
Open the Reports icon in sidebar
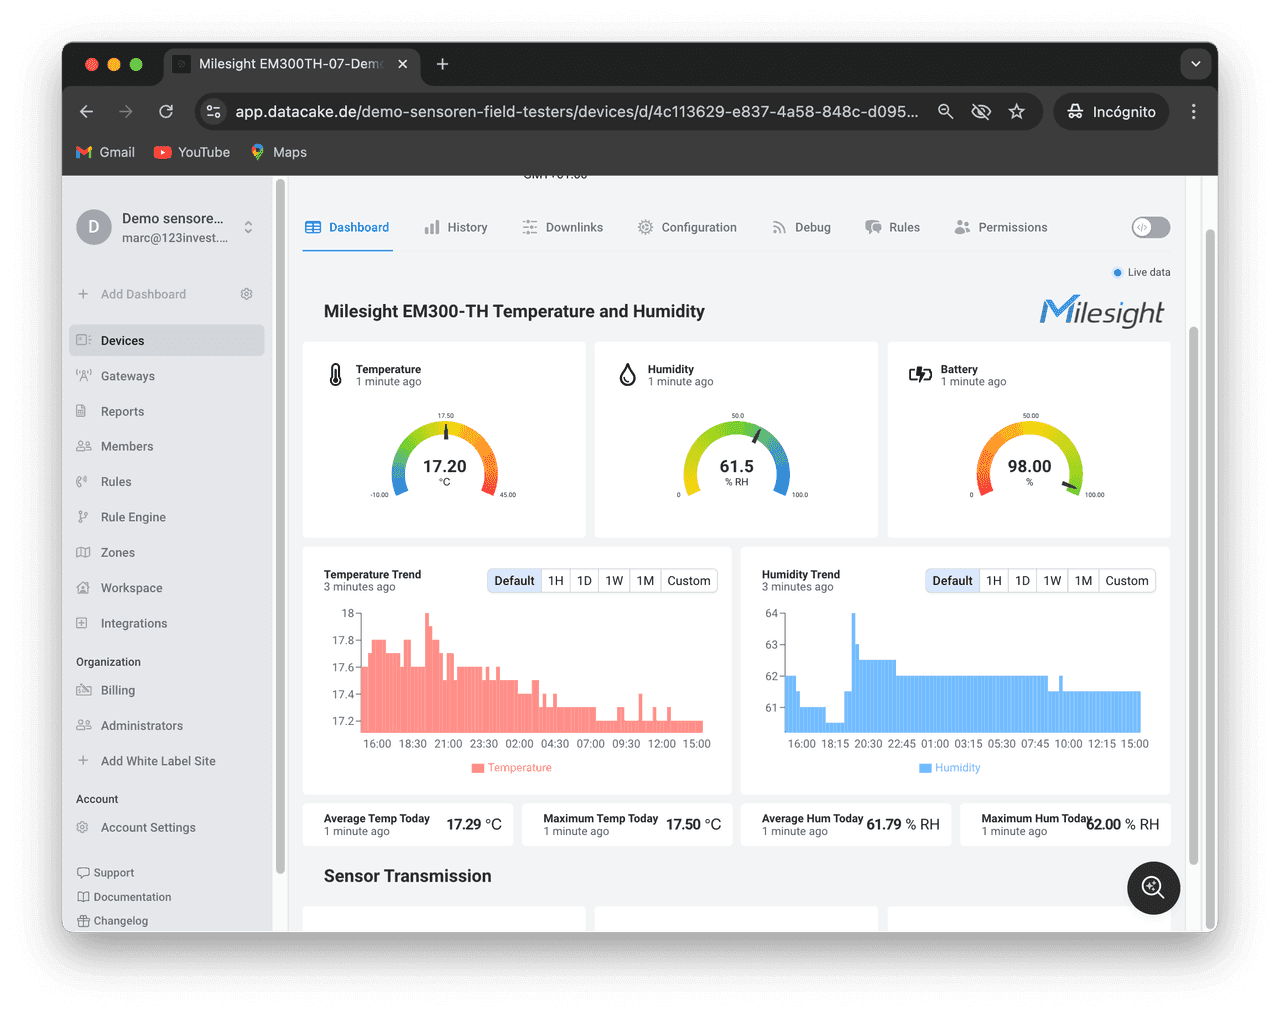[x=82, y=411]
